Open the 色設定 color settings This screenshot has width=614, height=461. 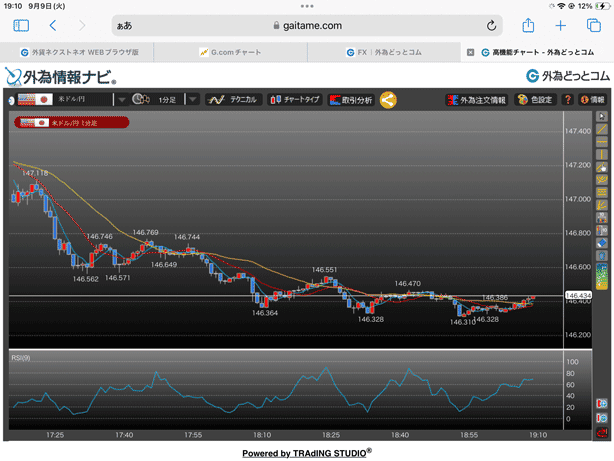point(535,100)
